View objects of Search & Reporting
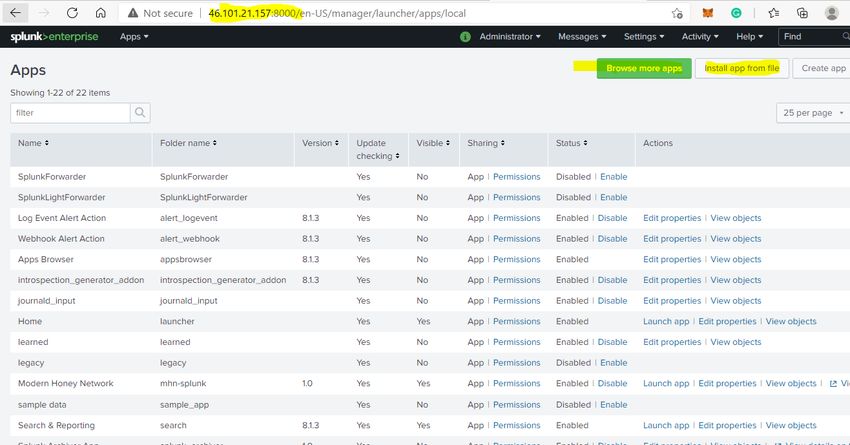The height and width of the screenshot is (445, 850). [x=791, y=425]
